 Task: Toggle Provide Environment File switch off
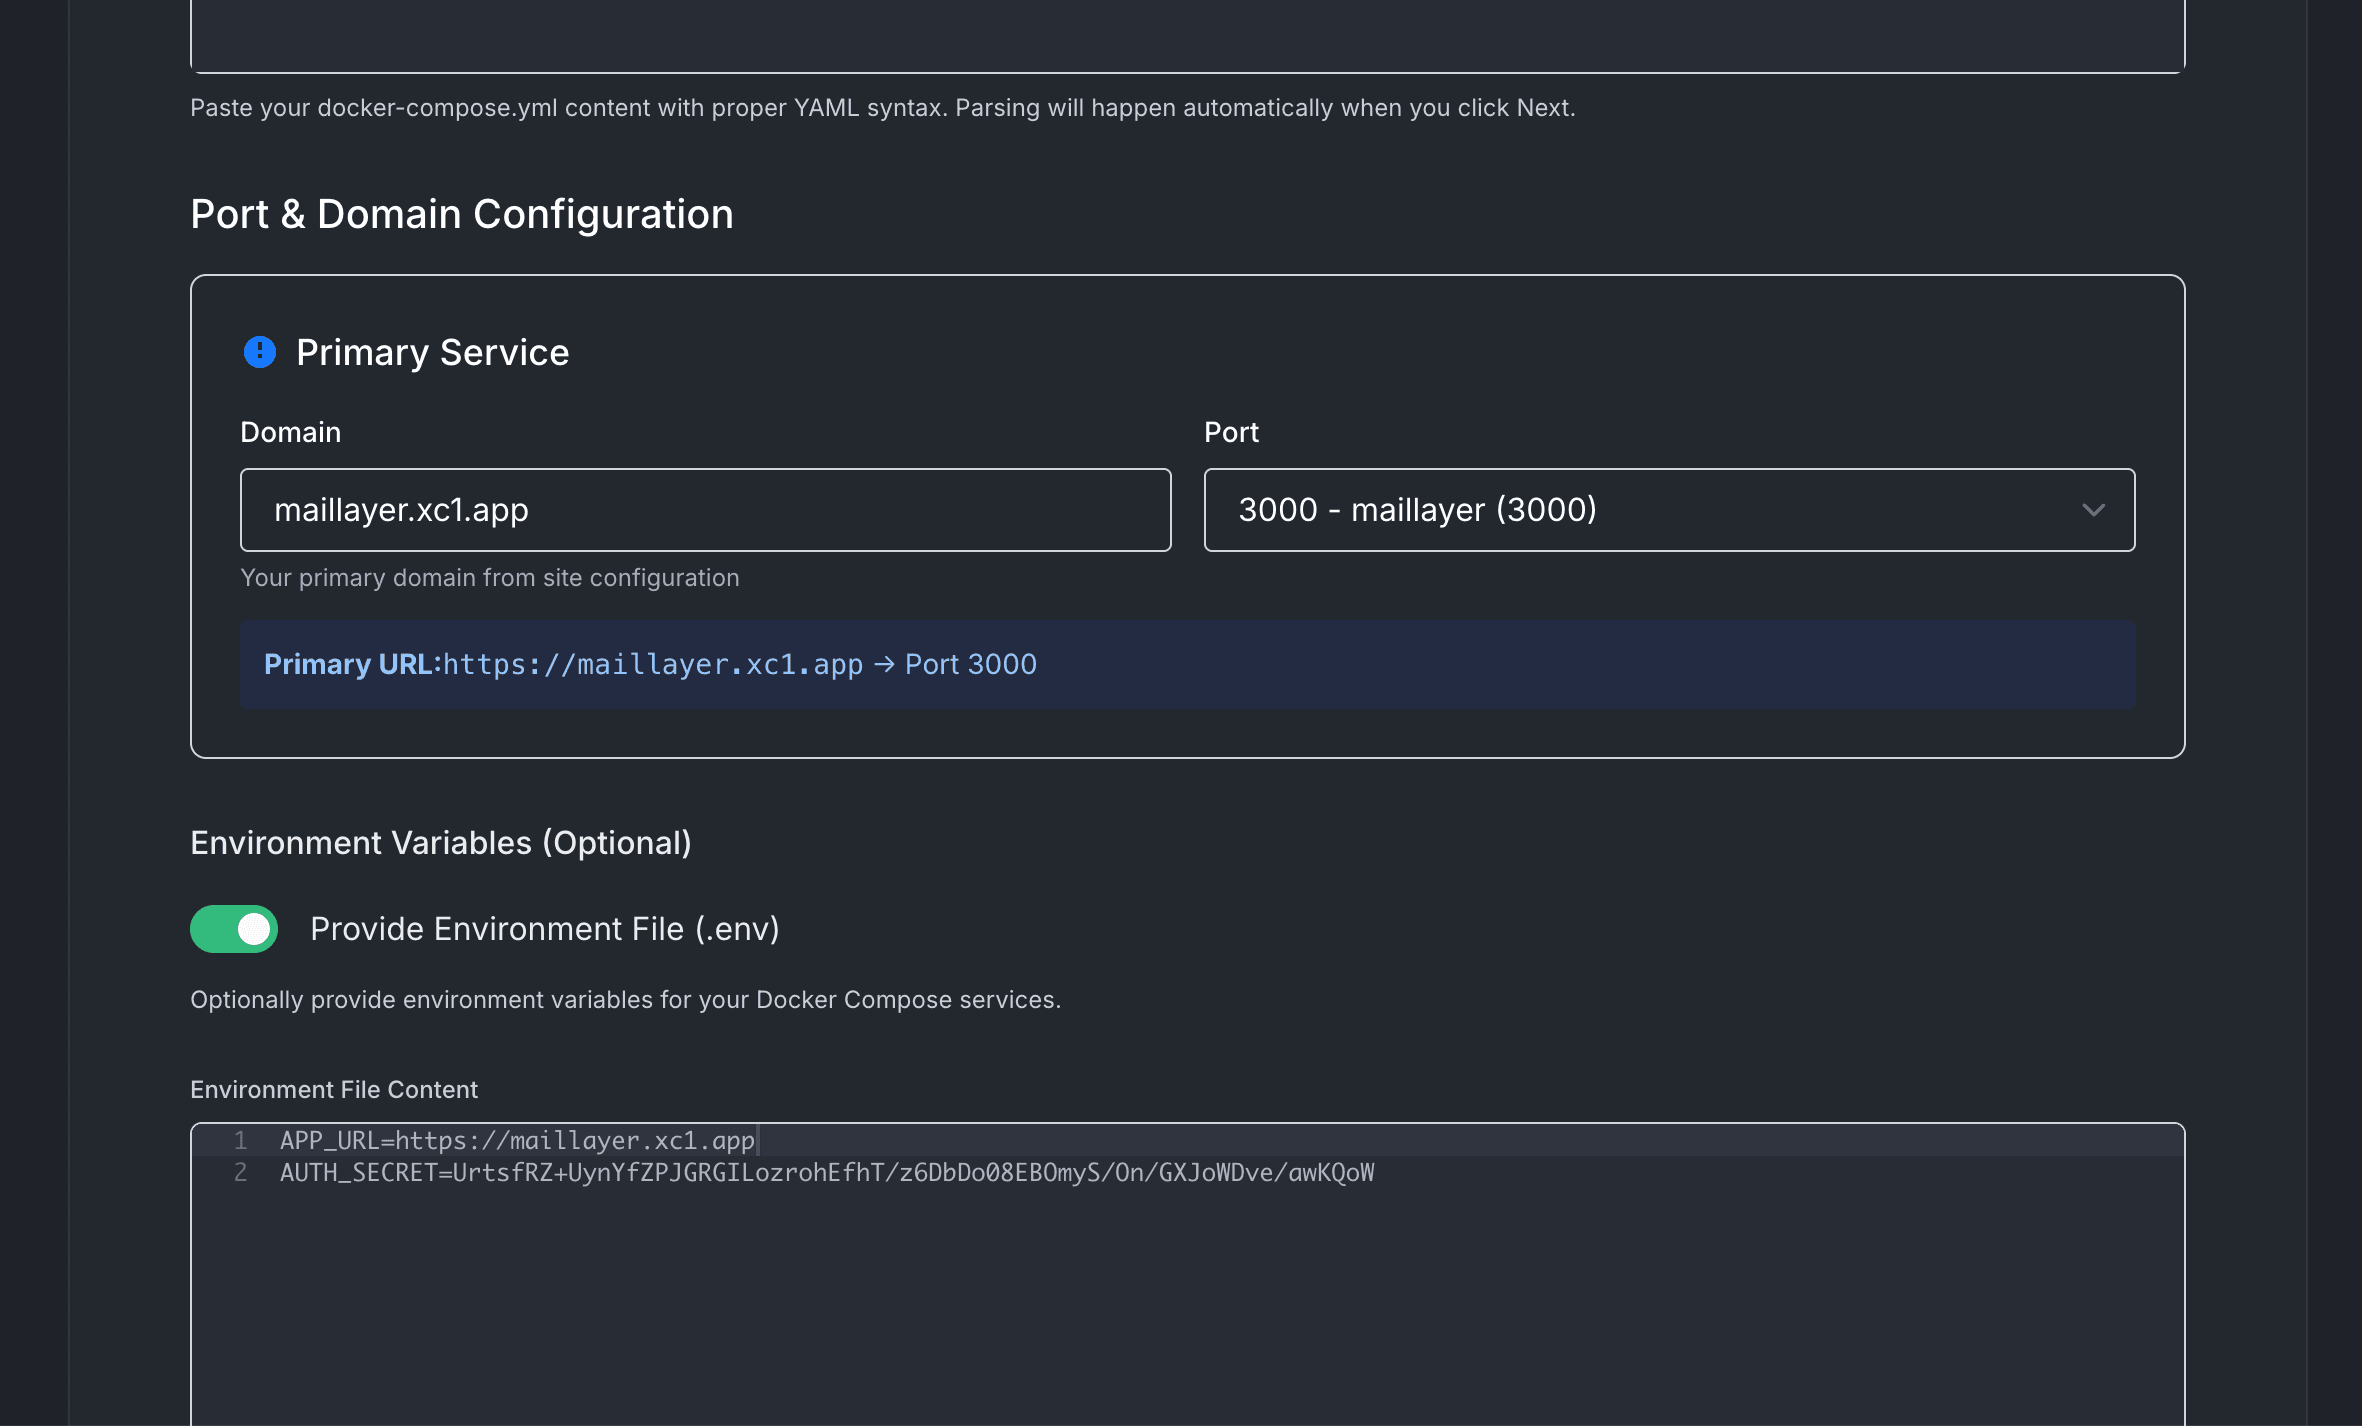pyautogui.click(x=234, y=929)
